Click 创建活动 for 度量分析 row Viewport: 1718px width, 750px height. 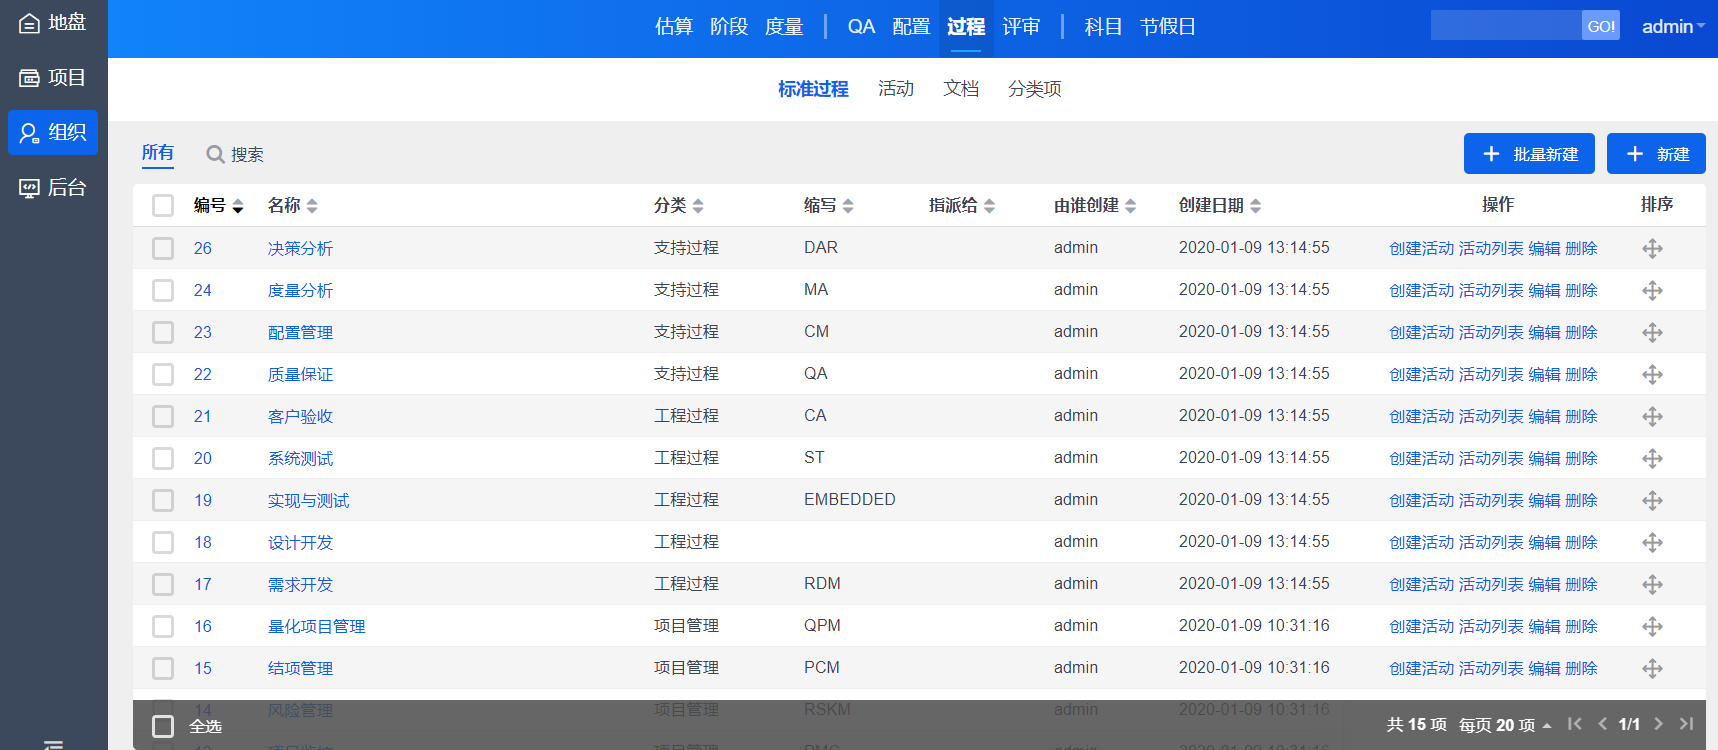pos(1421,290)
